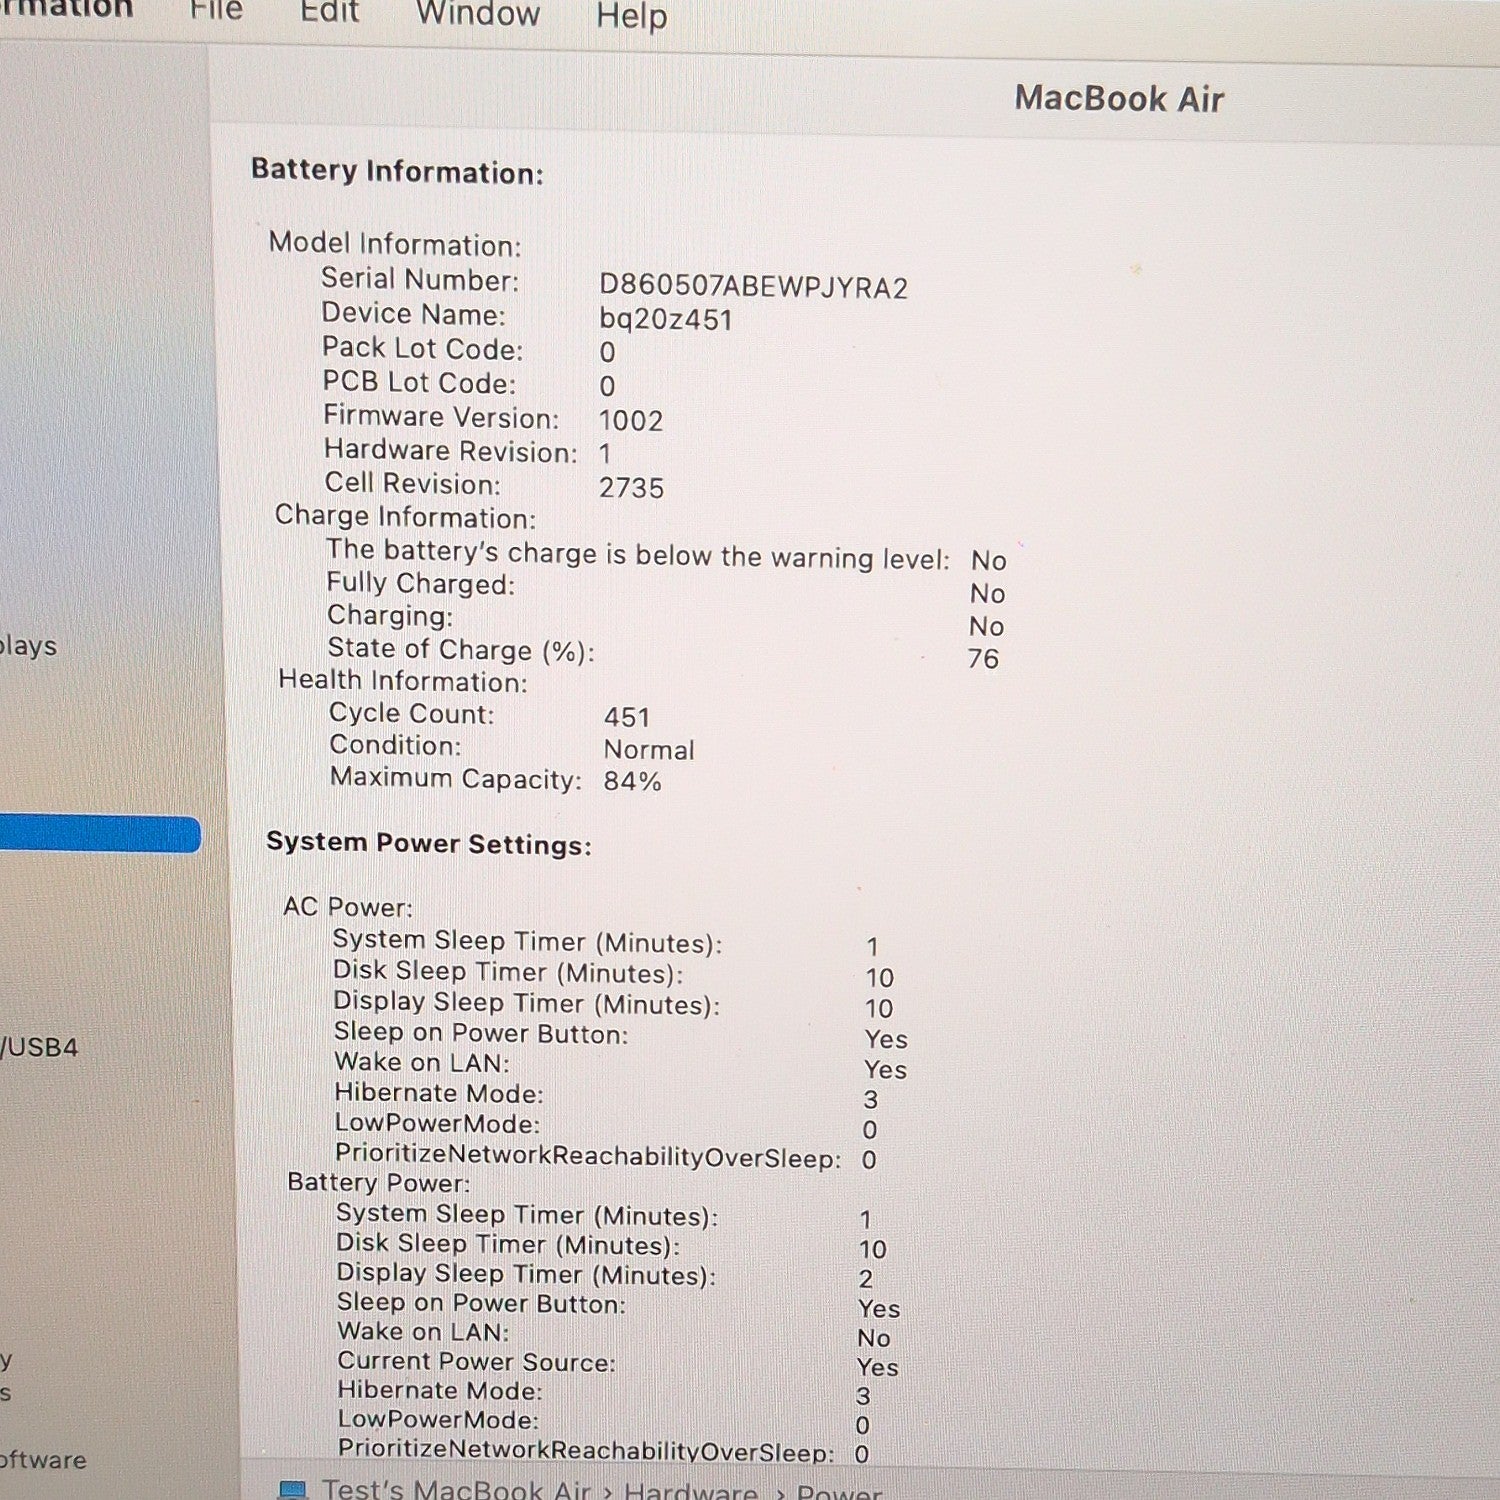Click LowPowerMode label under AC Power

click(x=437, y=1123)
